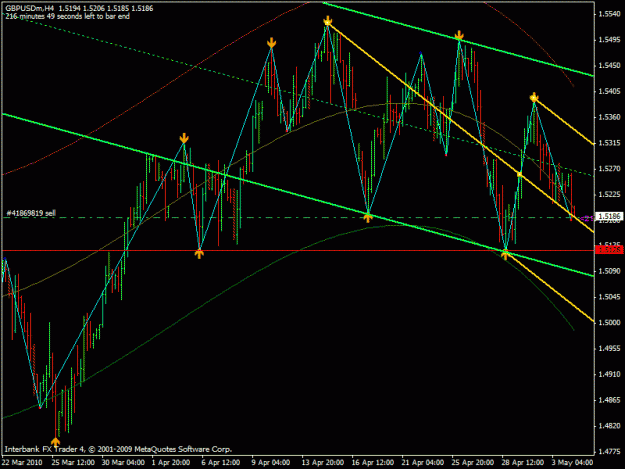This screenshot has width=625, height=469.
Task: Click the 1.4775 price axis label
Action: point(609,451)
